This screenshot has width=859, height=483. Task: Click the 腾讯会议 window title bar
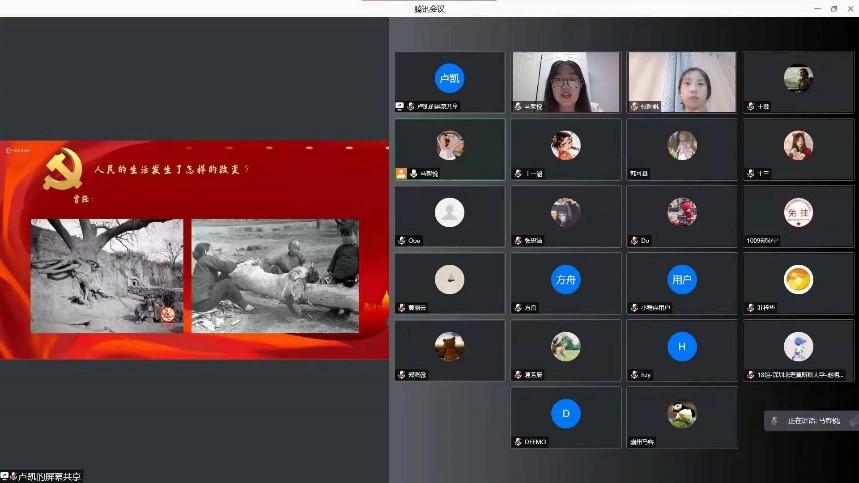click(x=429, y=8)
